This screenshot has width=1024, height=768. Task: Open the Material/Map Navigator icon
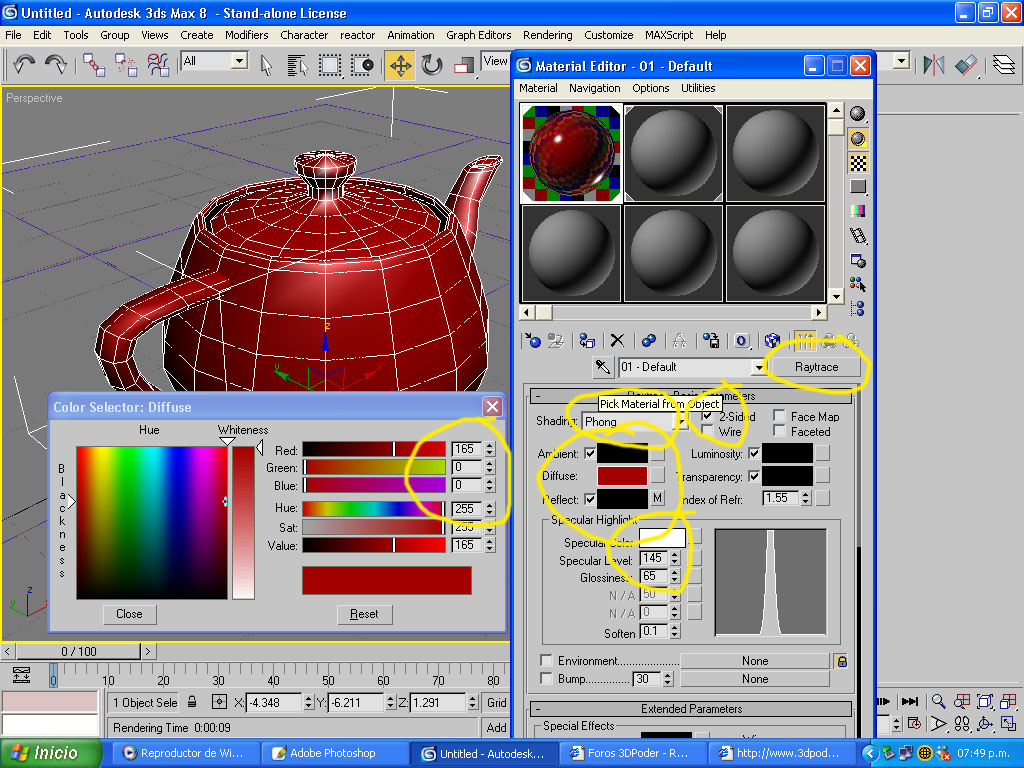pos(857,308)
